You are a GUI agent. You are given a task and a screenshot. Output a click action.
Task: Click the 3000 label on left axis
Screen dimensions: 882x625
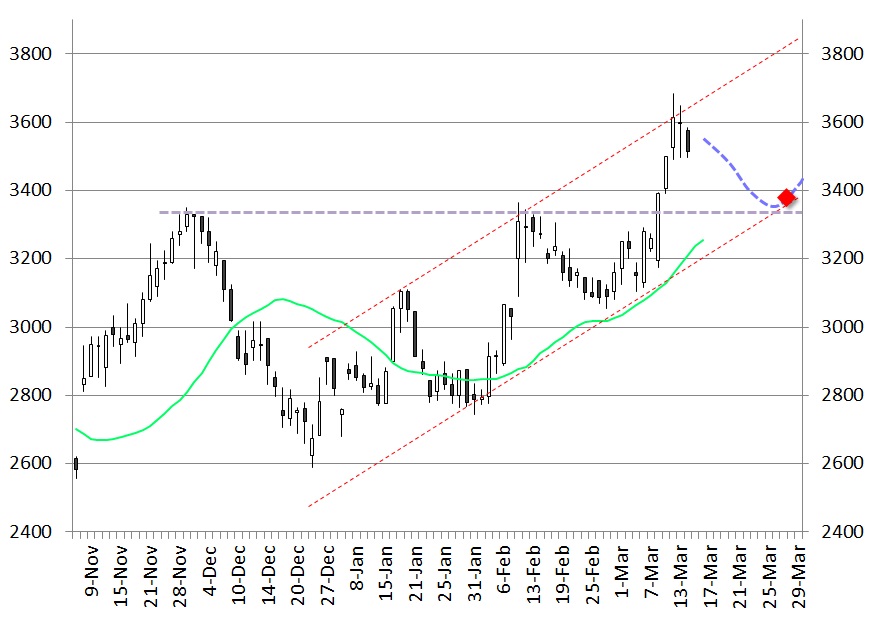[30, 327]
